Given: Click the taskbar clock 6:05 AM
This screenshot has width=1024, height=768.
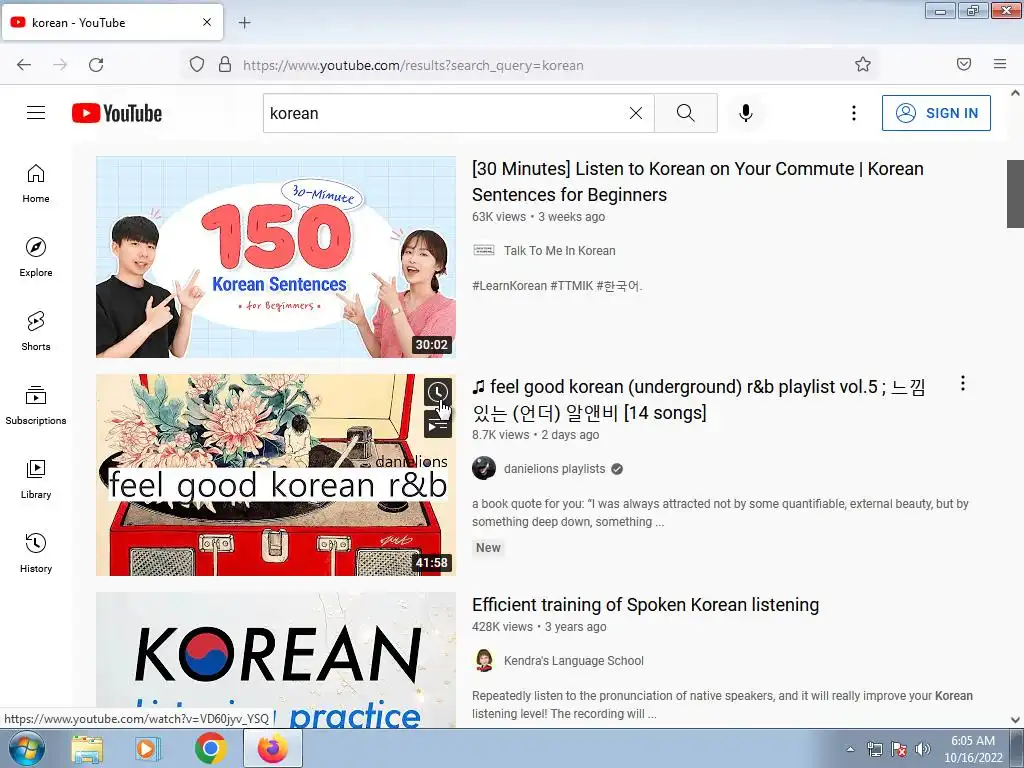Looking at the screenshot, I should coord(973,749).
